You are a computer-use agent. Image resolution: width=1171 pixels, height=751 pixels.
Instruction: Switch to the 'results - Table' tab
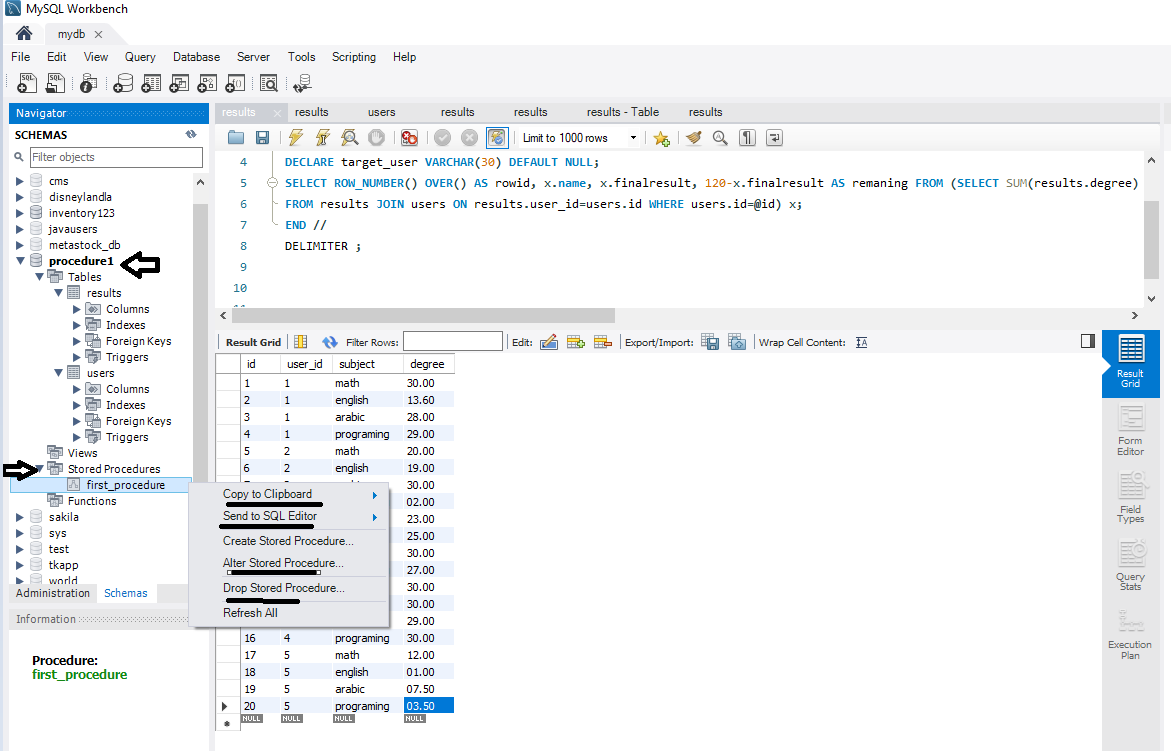point(622,112)
